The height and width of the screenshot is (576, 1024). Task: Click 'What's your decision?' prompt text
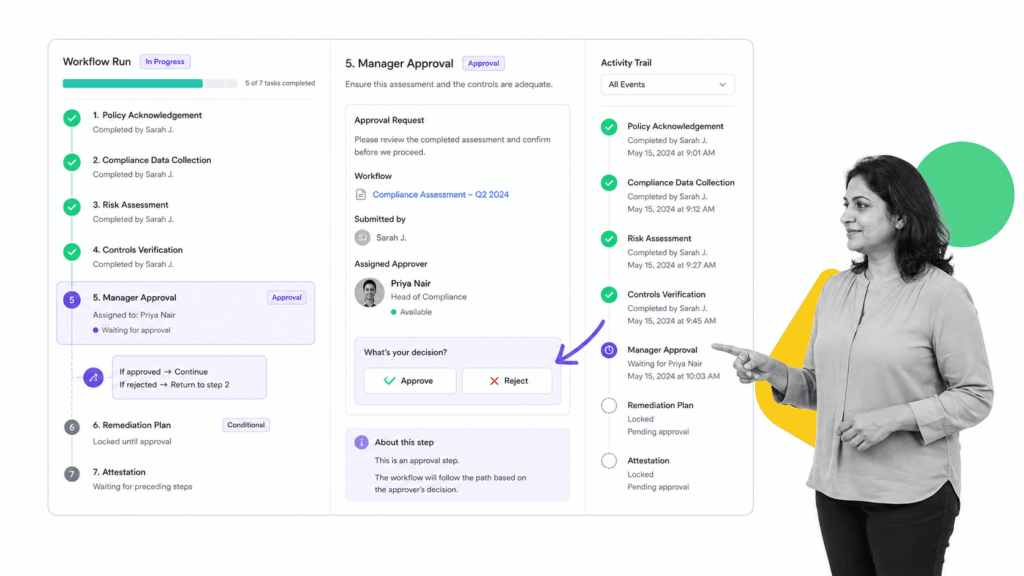pyautogui.click(x=405, y=352)
